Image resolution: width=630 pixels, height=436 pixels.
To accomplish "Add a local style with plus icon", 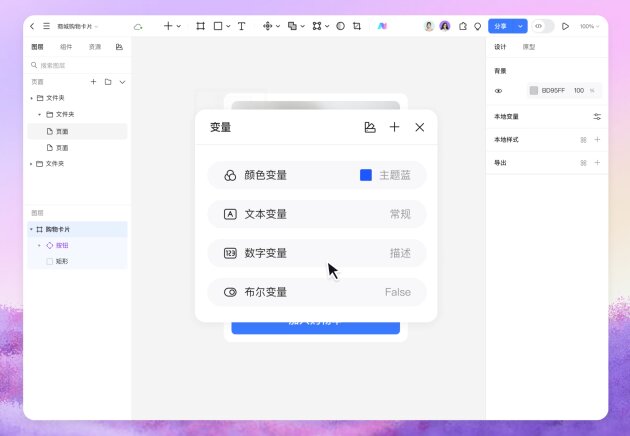I will coord(597,139).
